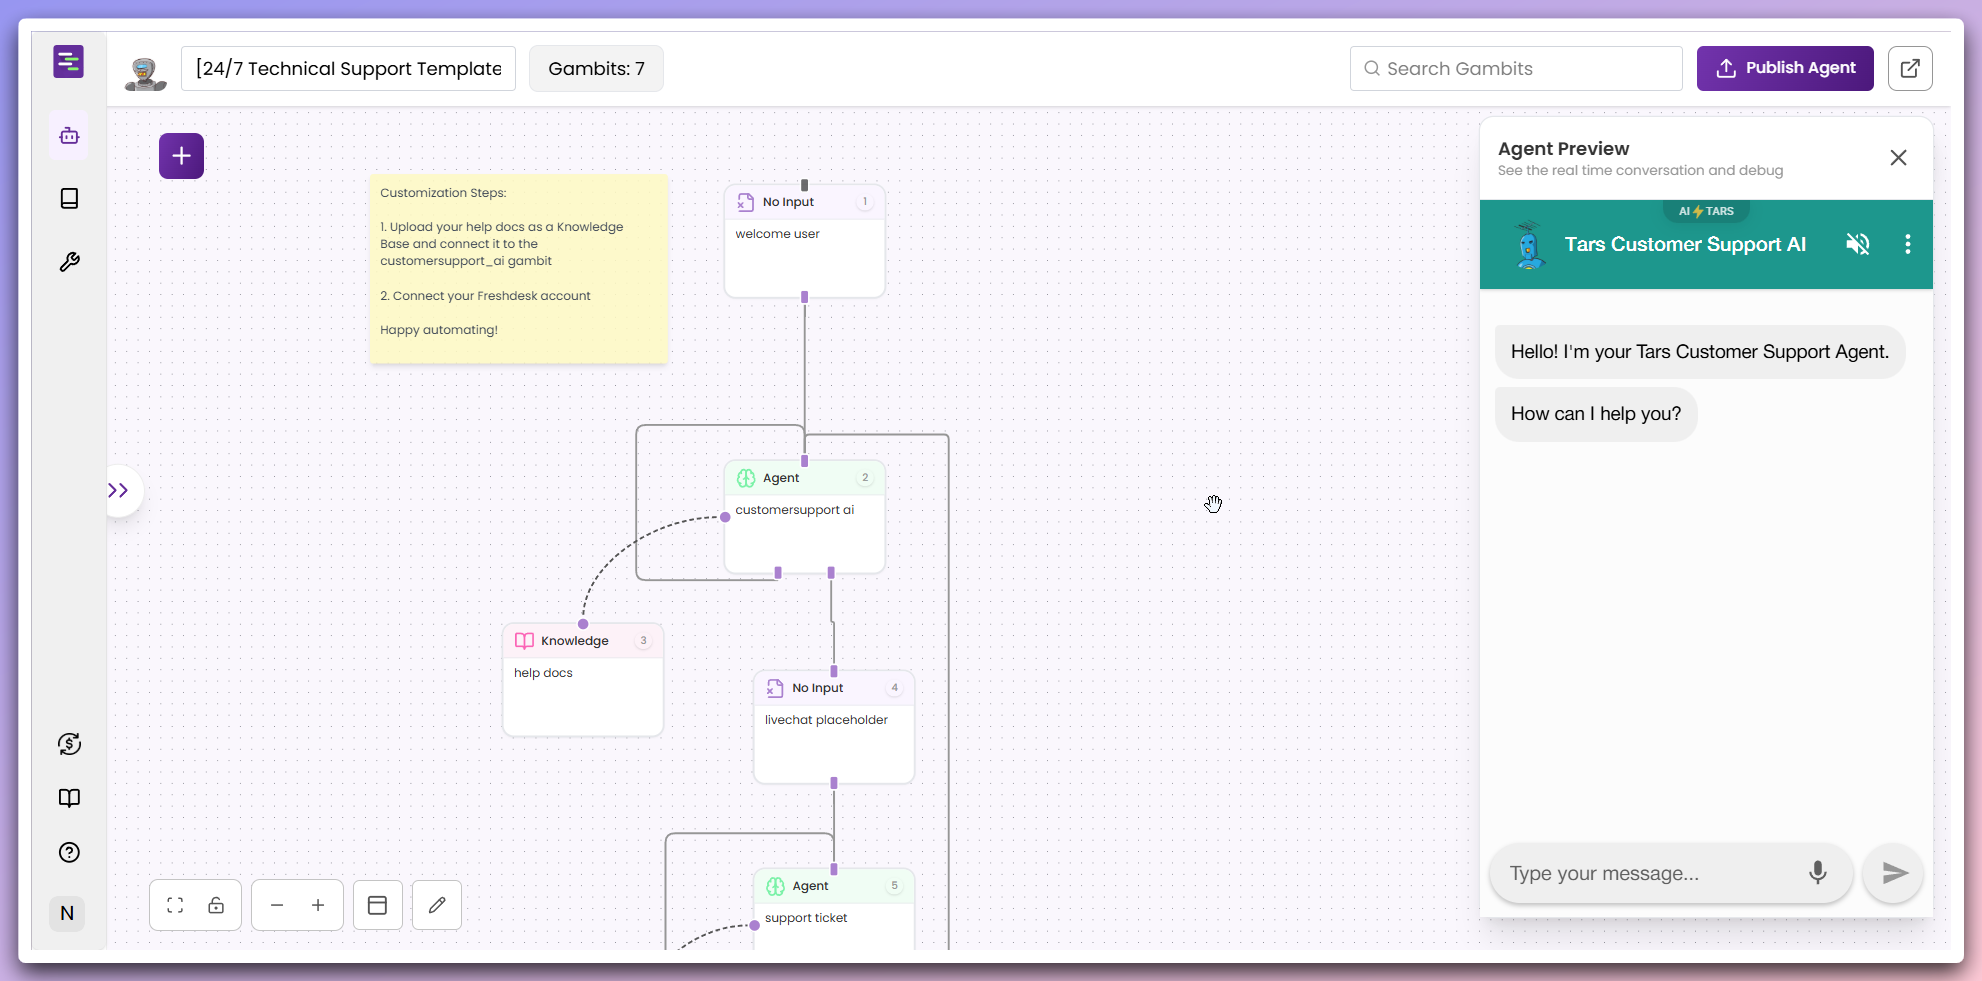
Task: Expand the left side panel chevrons
Action: [x=119, y=490]
